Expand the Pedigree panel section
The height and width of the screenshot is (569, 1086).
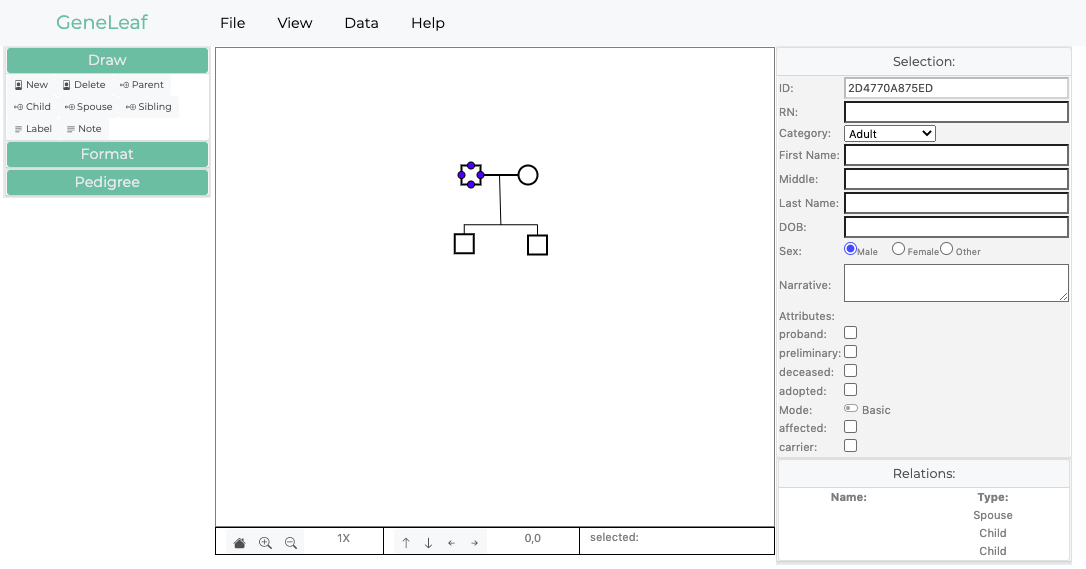[x=107, y=182]
